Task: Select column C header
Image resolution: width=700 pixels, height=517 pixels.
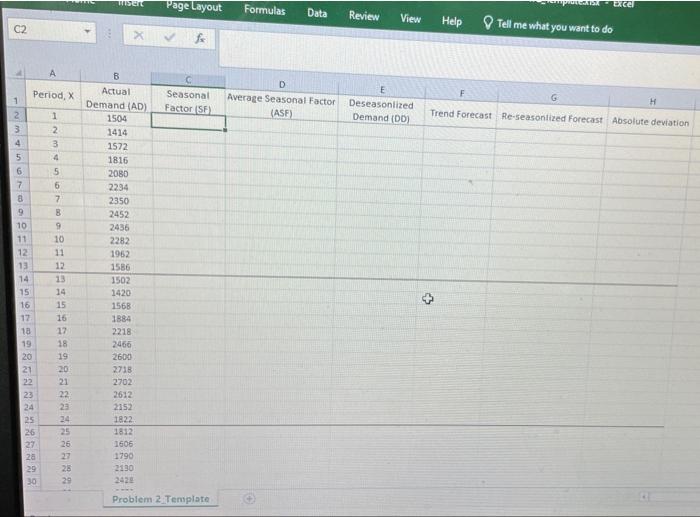Action: (x=188, y=79)
